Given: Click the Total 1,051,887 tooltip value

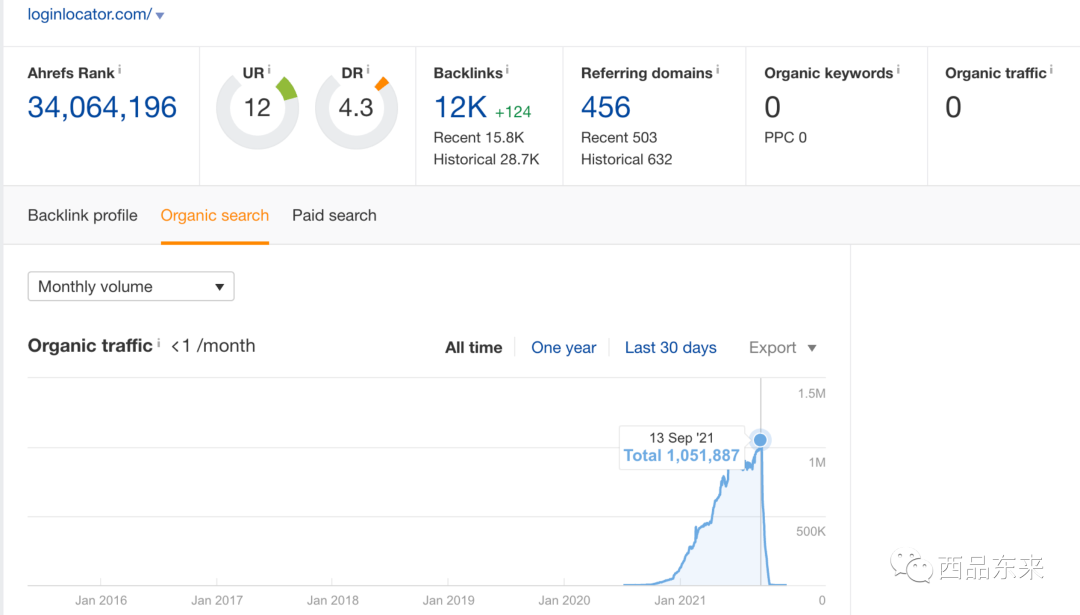Looking at the screenshot, I should [x=681, y=455].
